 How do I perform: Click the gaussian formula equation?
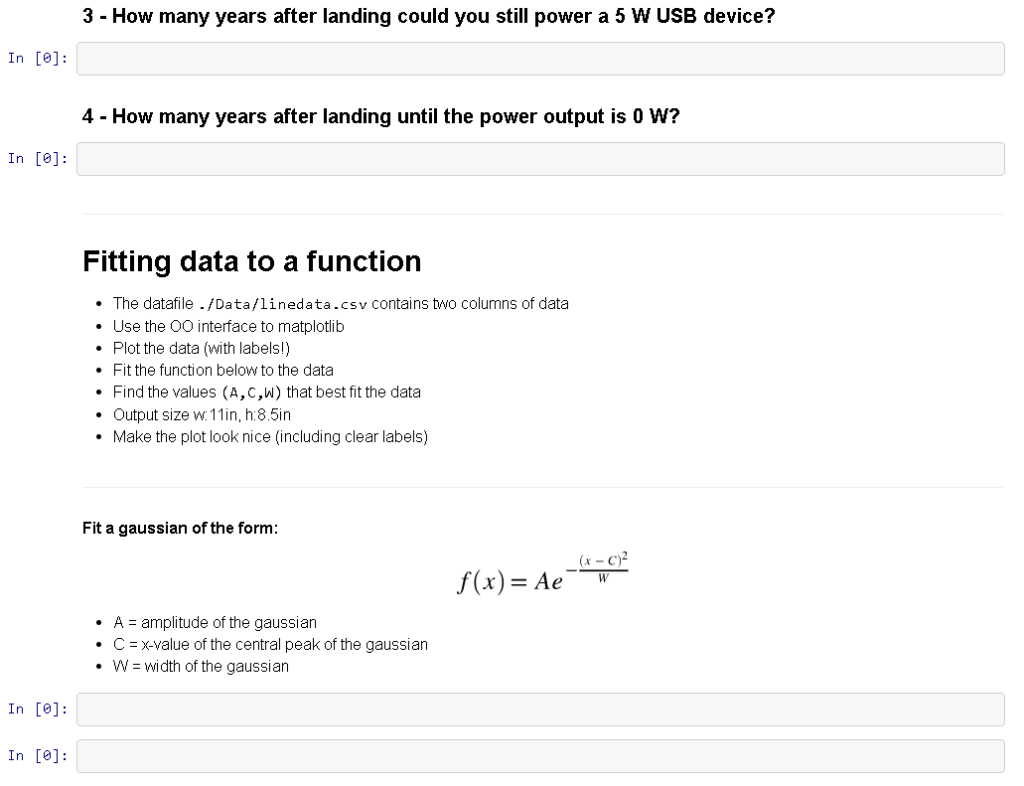point(541,575)
